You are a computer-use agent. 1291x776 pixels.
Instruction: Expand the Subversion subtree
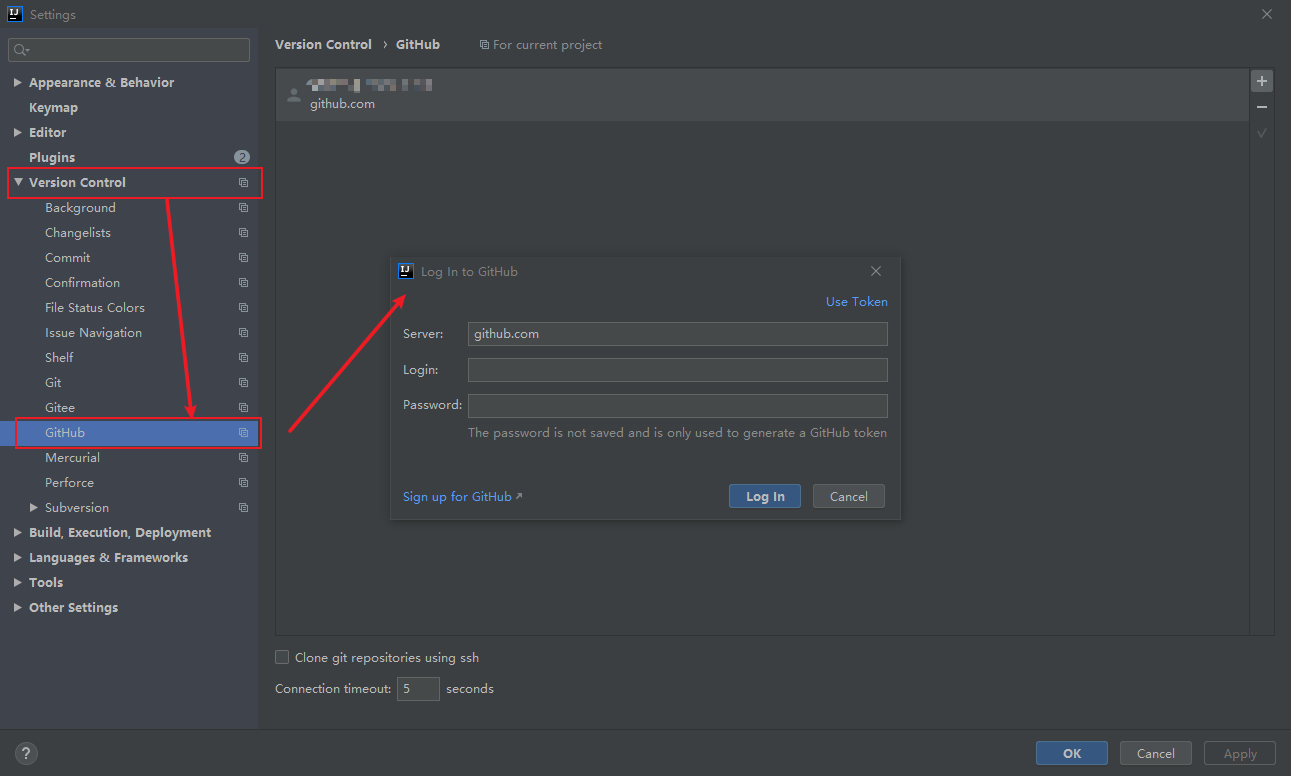[34, 508]
